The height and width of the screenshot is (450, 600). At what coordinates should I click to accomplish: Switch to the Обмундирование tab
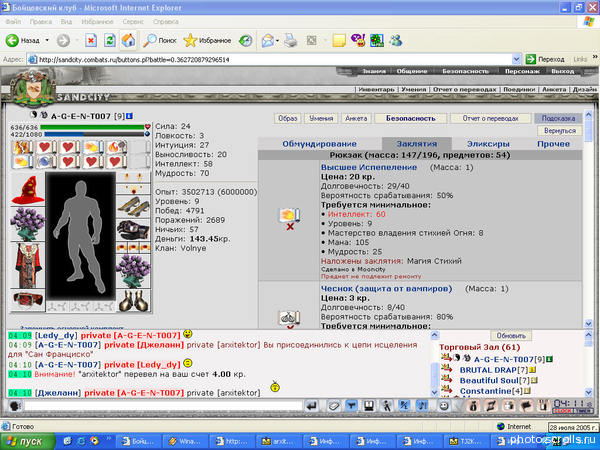[x=319, y=144]
